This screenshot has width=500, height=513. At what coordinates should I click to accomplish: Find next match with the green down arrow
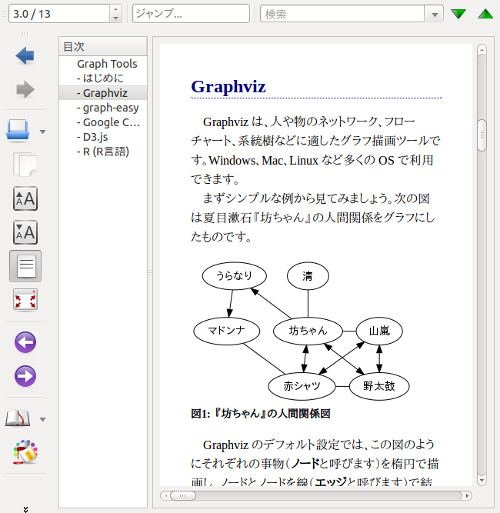click(458, 14)
